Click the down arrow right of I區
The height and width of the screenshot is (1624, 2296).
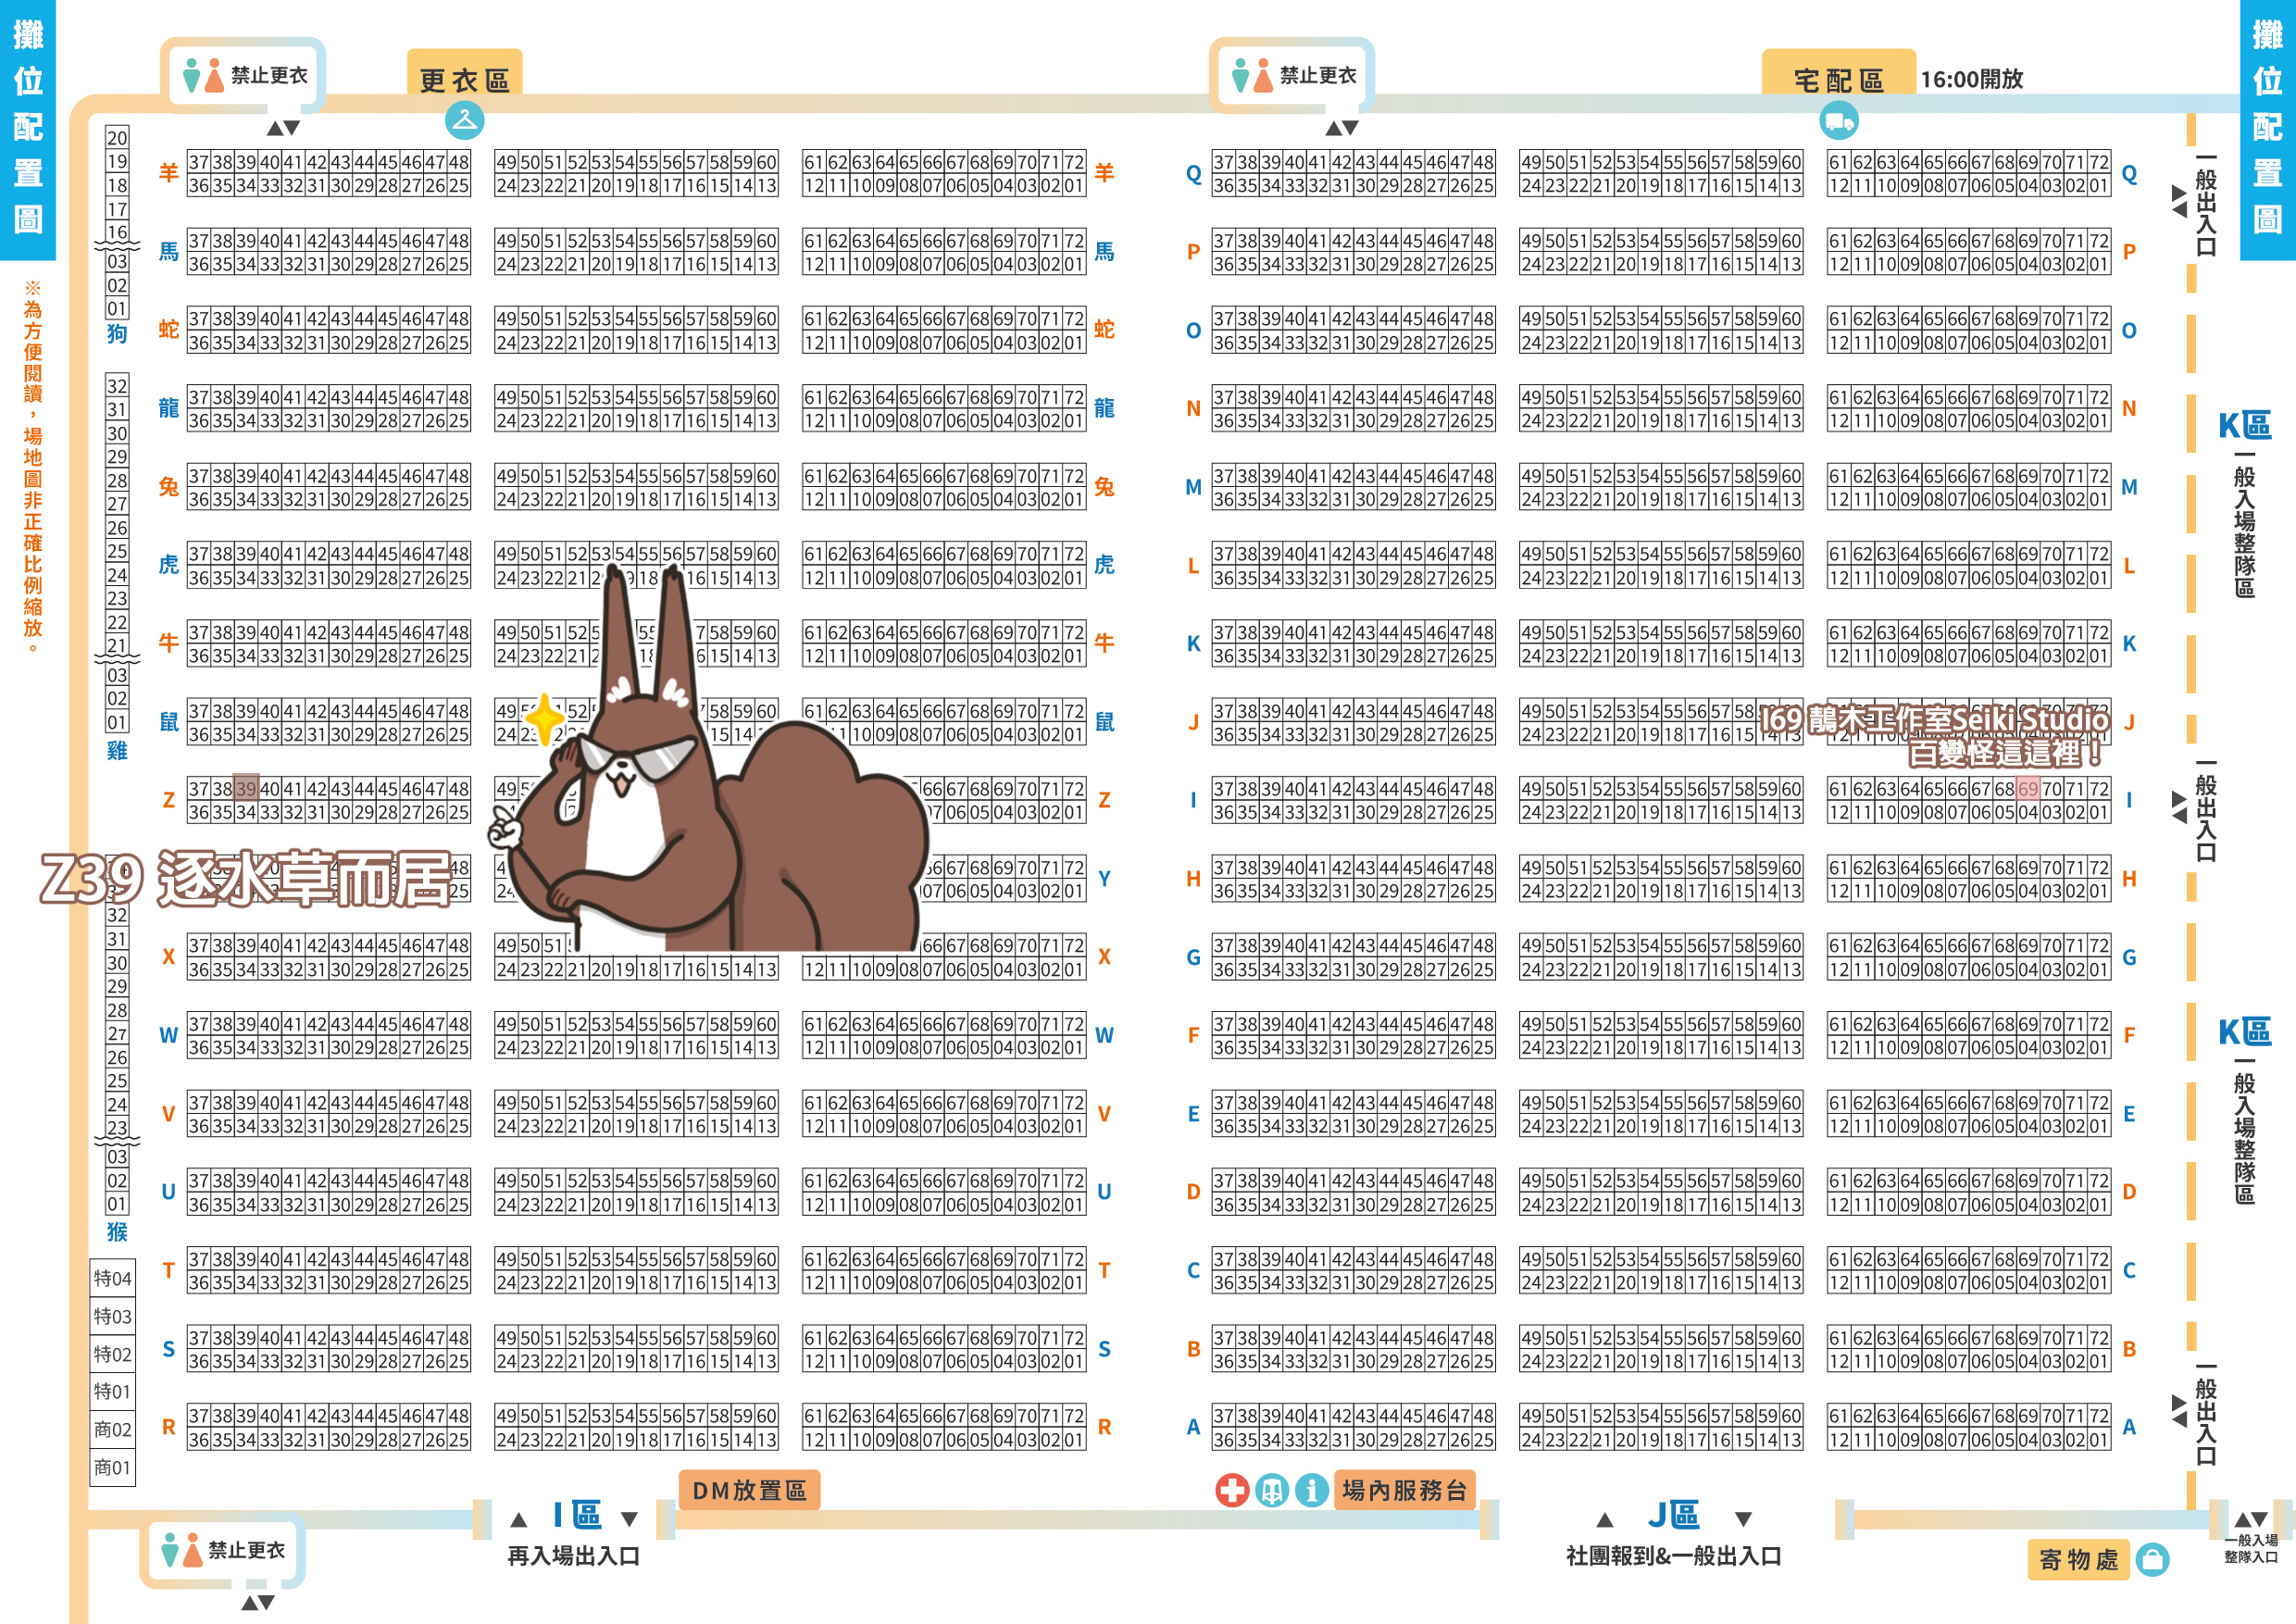pos(629,1519)
